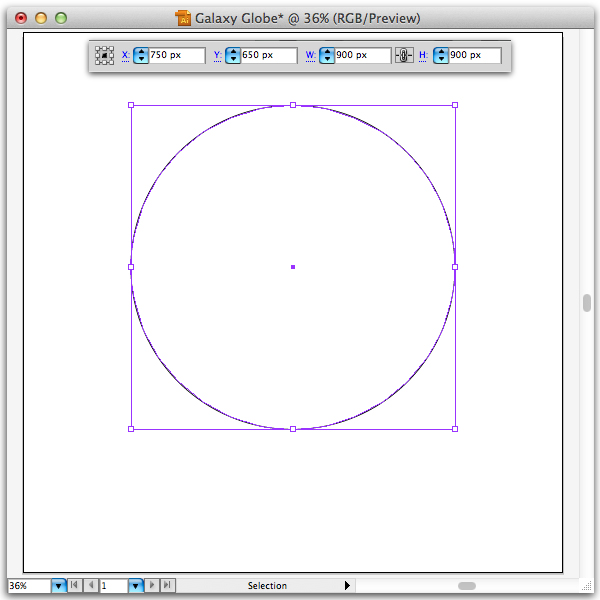Zoom the window with green button

[61, 18]
